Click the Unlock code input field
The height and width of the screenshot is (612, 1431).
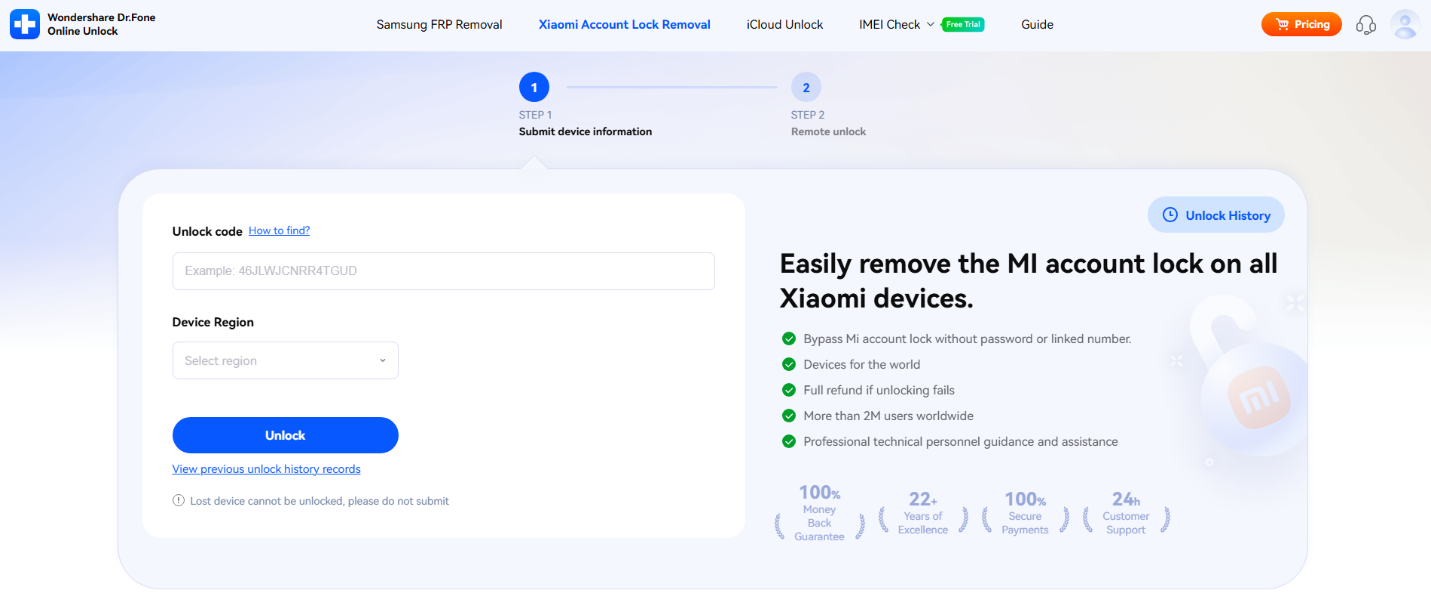pyautogui.click(x=443, y=271)
